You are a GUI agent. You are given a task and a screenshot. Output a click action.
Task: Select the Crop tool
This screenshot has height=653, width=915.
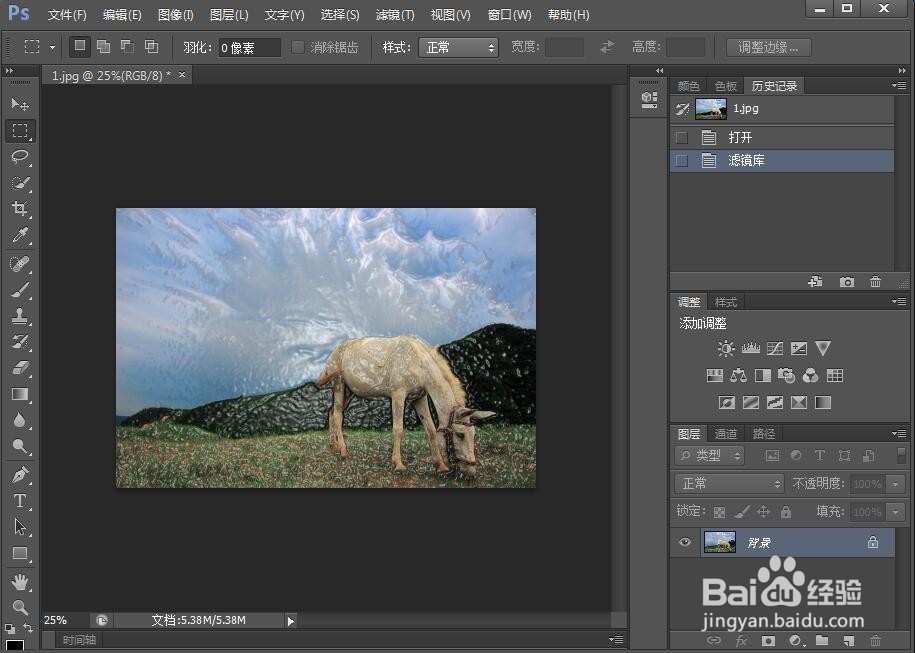click(20, 208)
